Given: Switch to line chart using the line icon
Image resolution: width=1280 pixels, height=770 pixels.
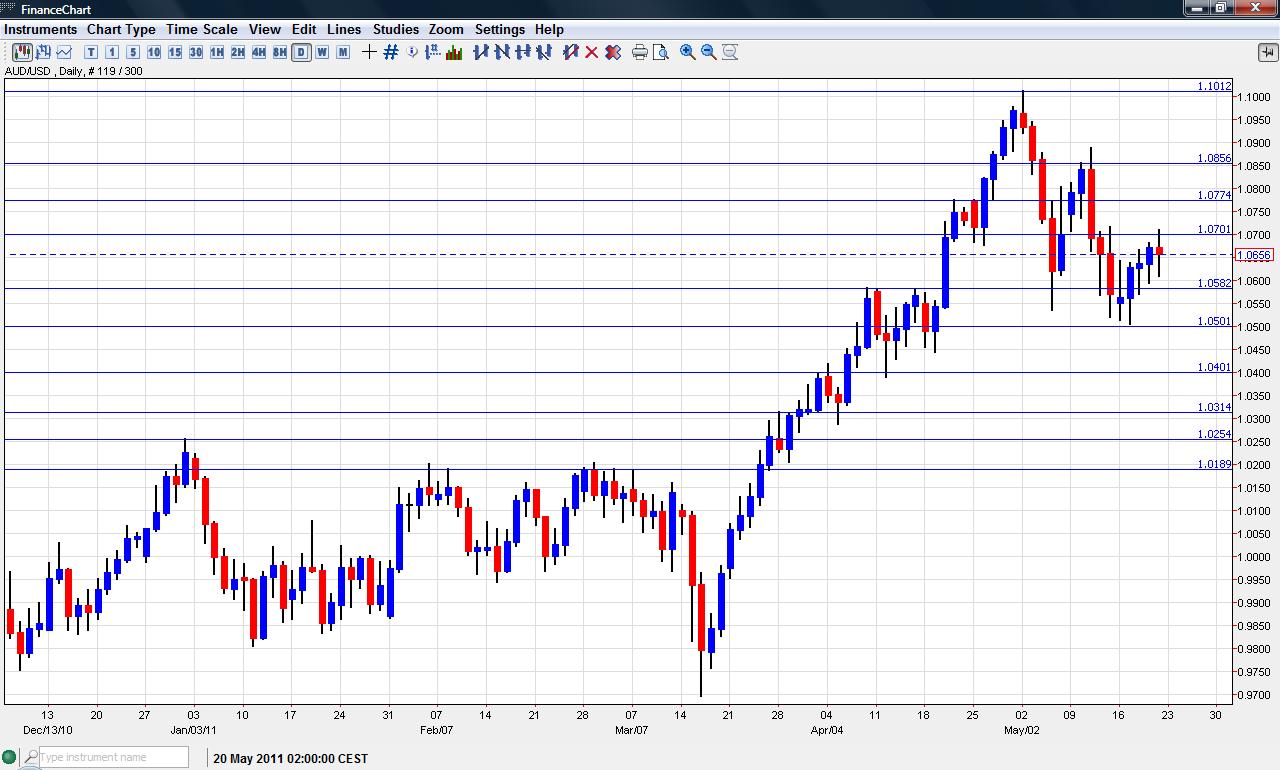Looking at the screenshot, I should pos(64,51).
